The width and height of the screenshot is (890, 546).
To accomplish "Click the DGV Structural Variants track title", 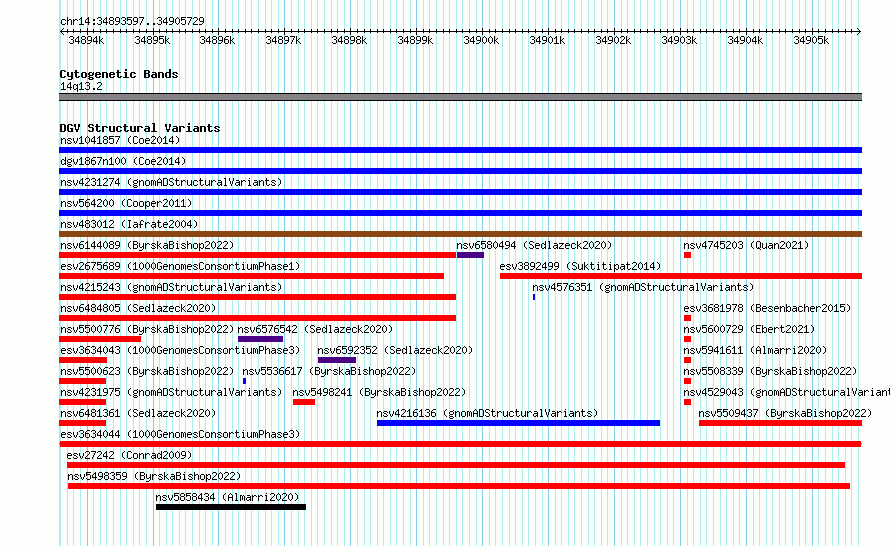I will point(140,128).
